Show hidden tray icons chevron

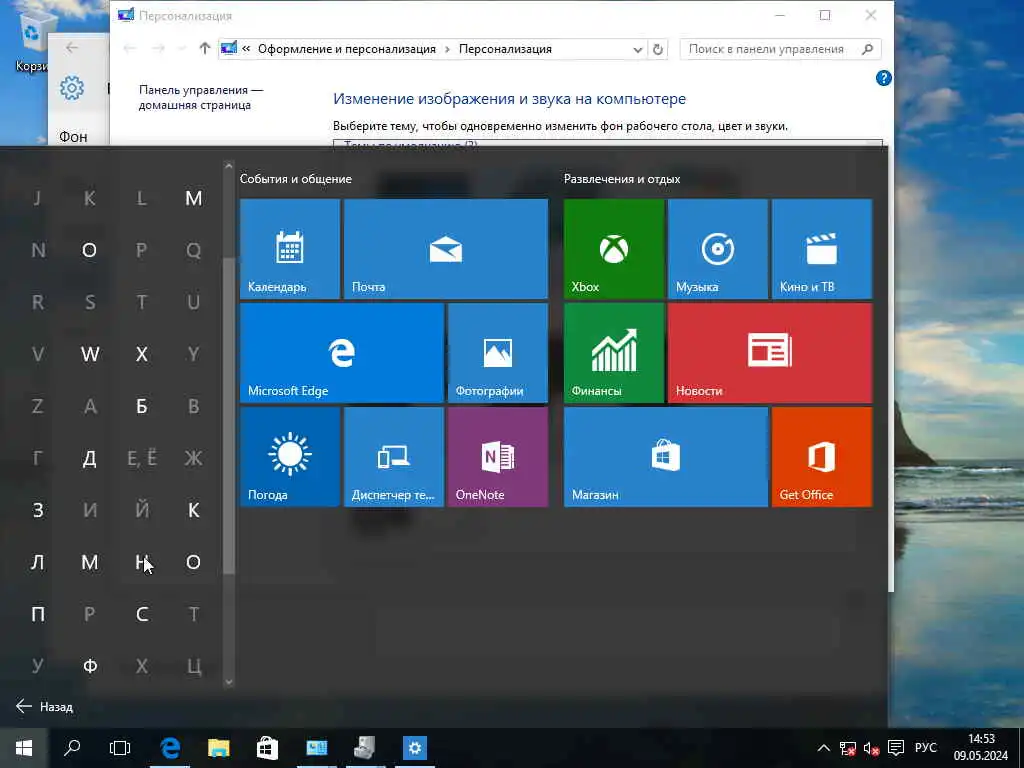(x=824, y=748)
